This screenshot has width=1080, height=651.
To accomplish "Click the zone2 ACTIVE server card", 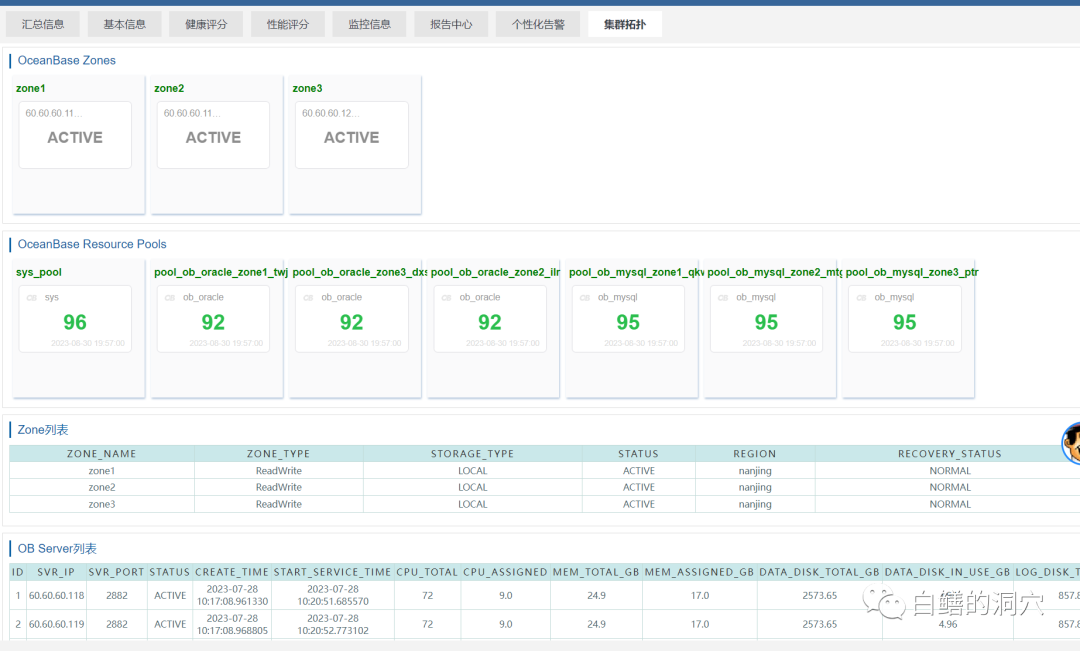I will click(214, 135).
